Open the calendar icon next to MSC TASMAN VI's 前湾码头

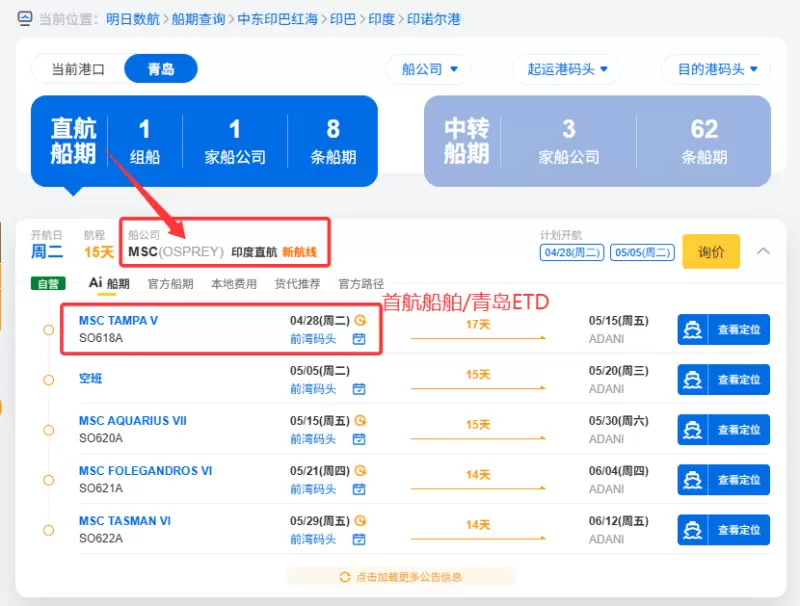pos(360,539)
